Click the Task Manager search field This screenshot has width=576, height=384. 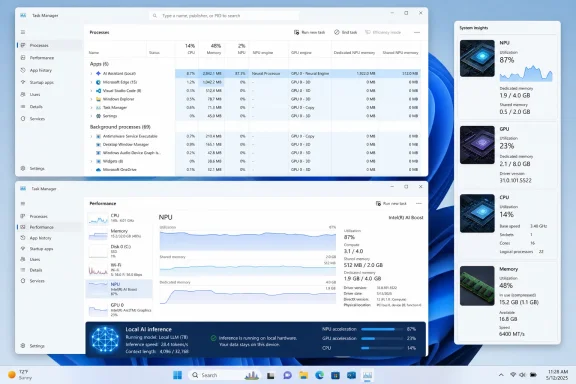(x=224, y=16)
